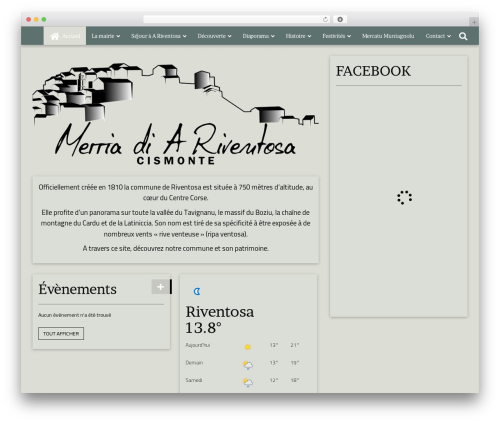The width and height of the screenshot is (500, 423).
Task: Open the Découverte dropdown menu
Action: coord(214,36)
